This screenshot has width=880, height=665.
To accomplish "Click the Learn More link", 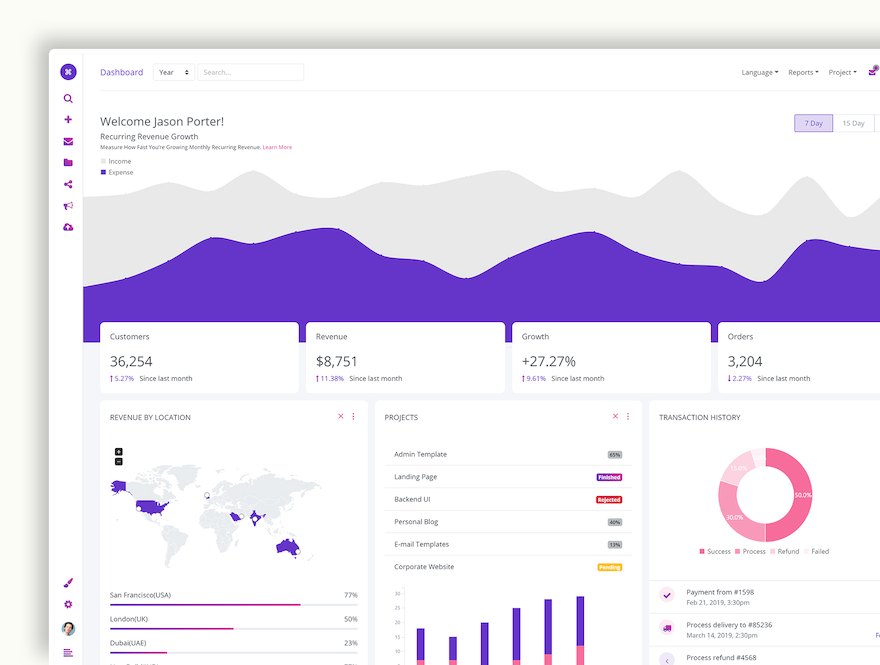I will click(277, 147).
